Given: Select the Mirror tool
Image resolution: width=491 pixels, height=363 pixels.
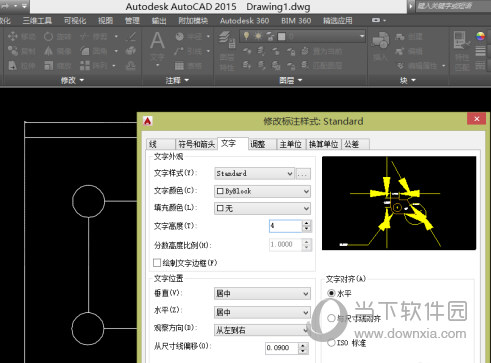Looking at the screenshot, I should 57,51.
